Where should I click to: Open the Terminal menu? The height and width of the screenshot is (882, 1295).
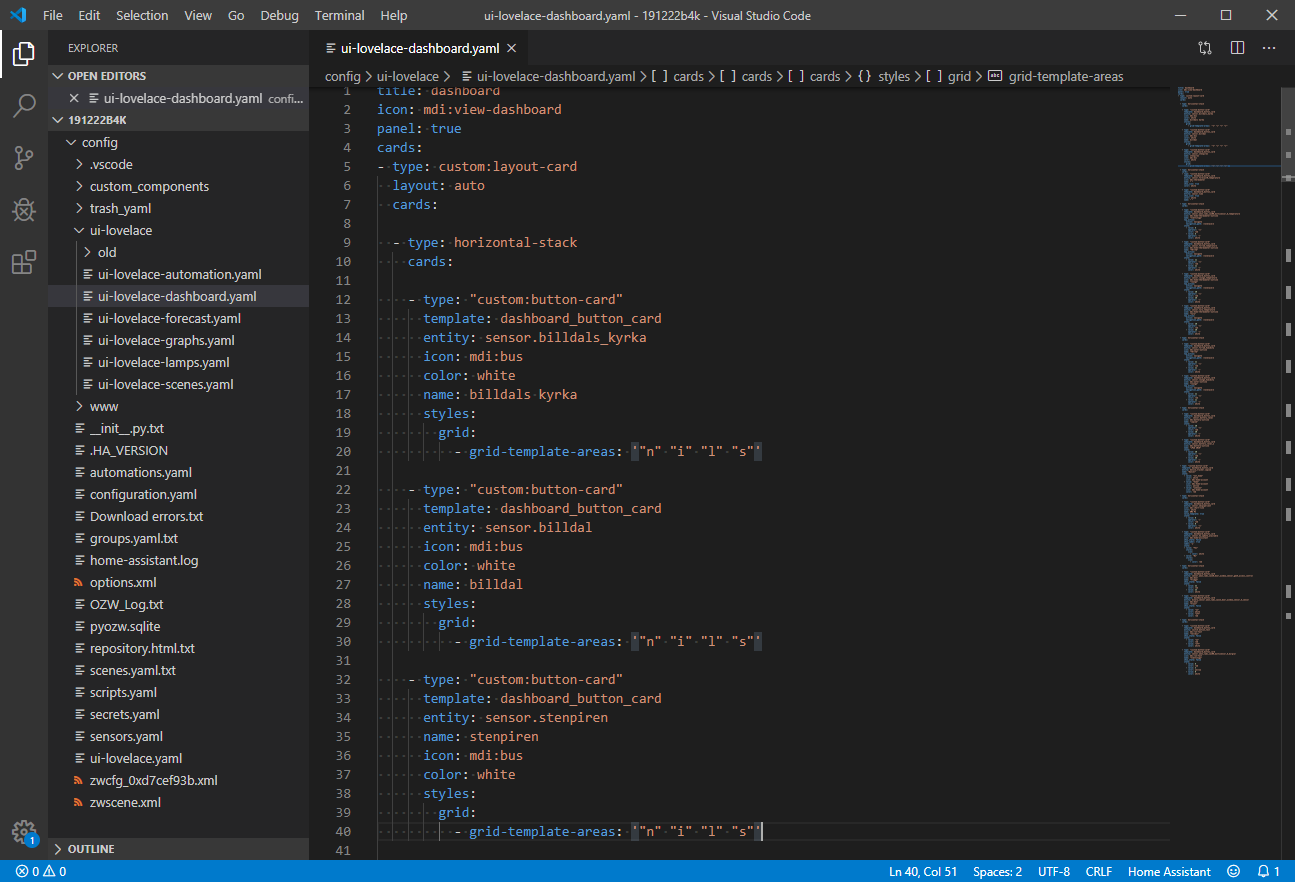(339, 15)
